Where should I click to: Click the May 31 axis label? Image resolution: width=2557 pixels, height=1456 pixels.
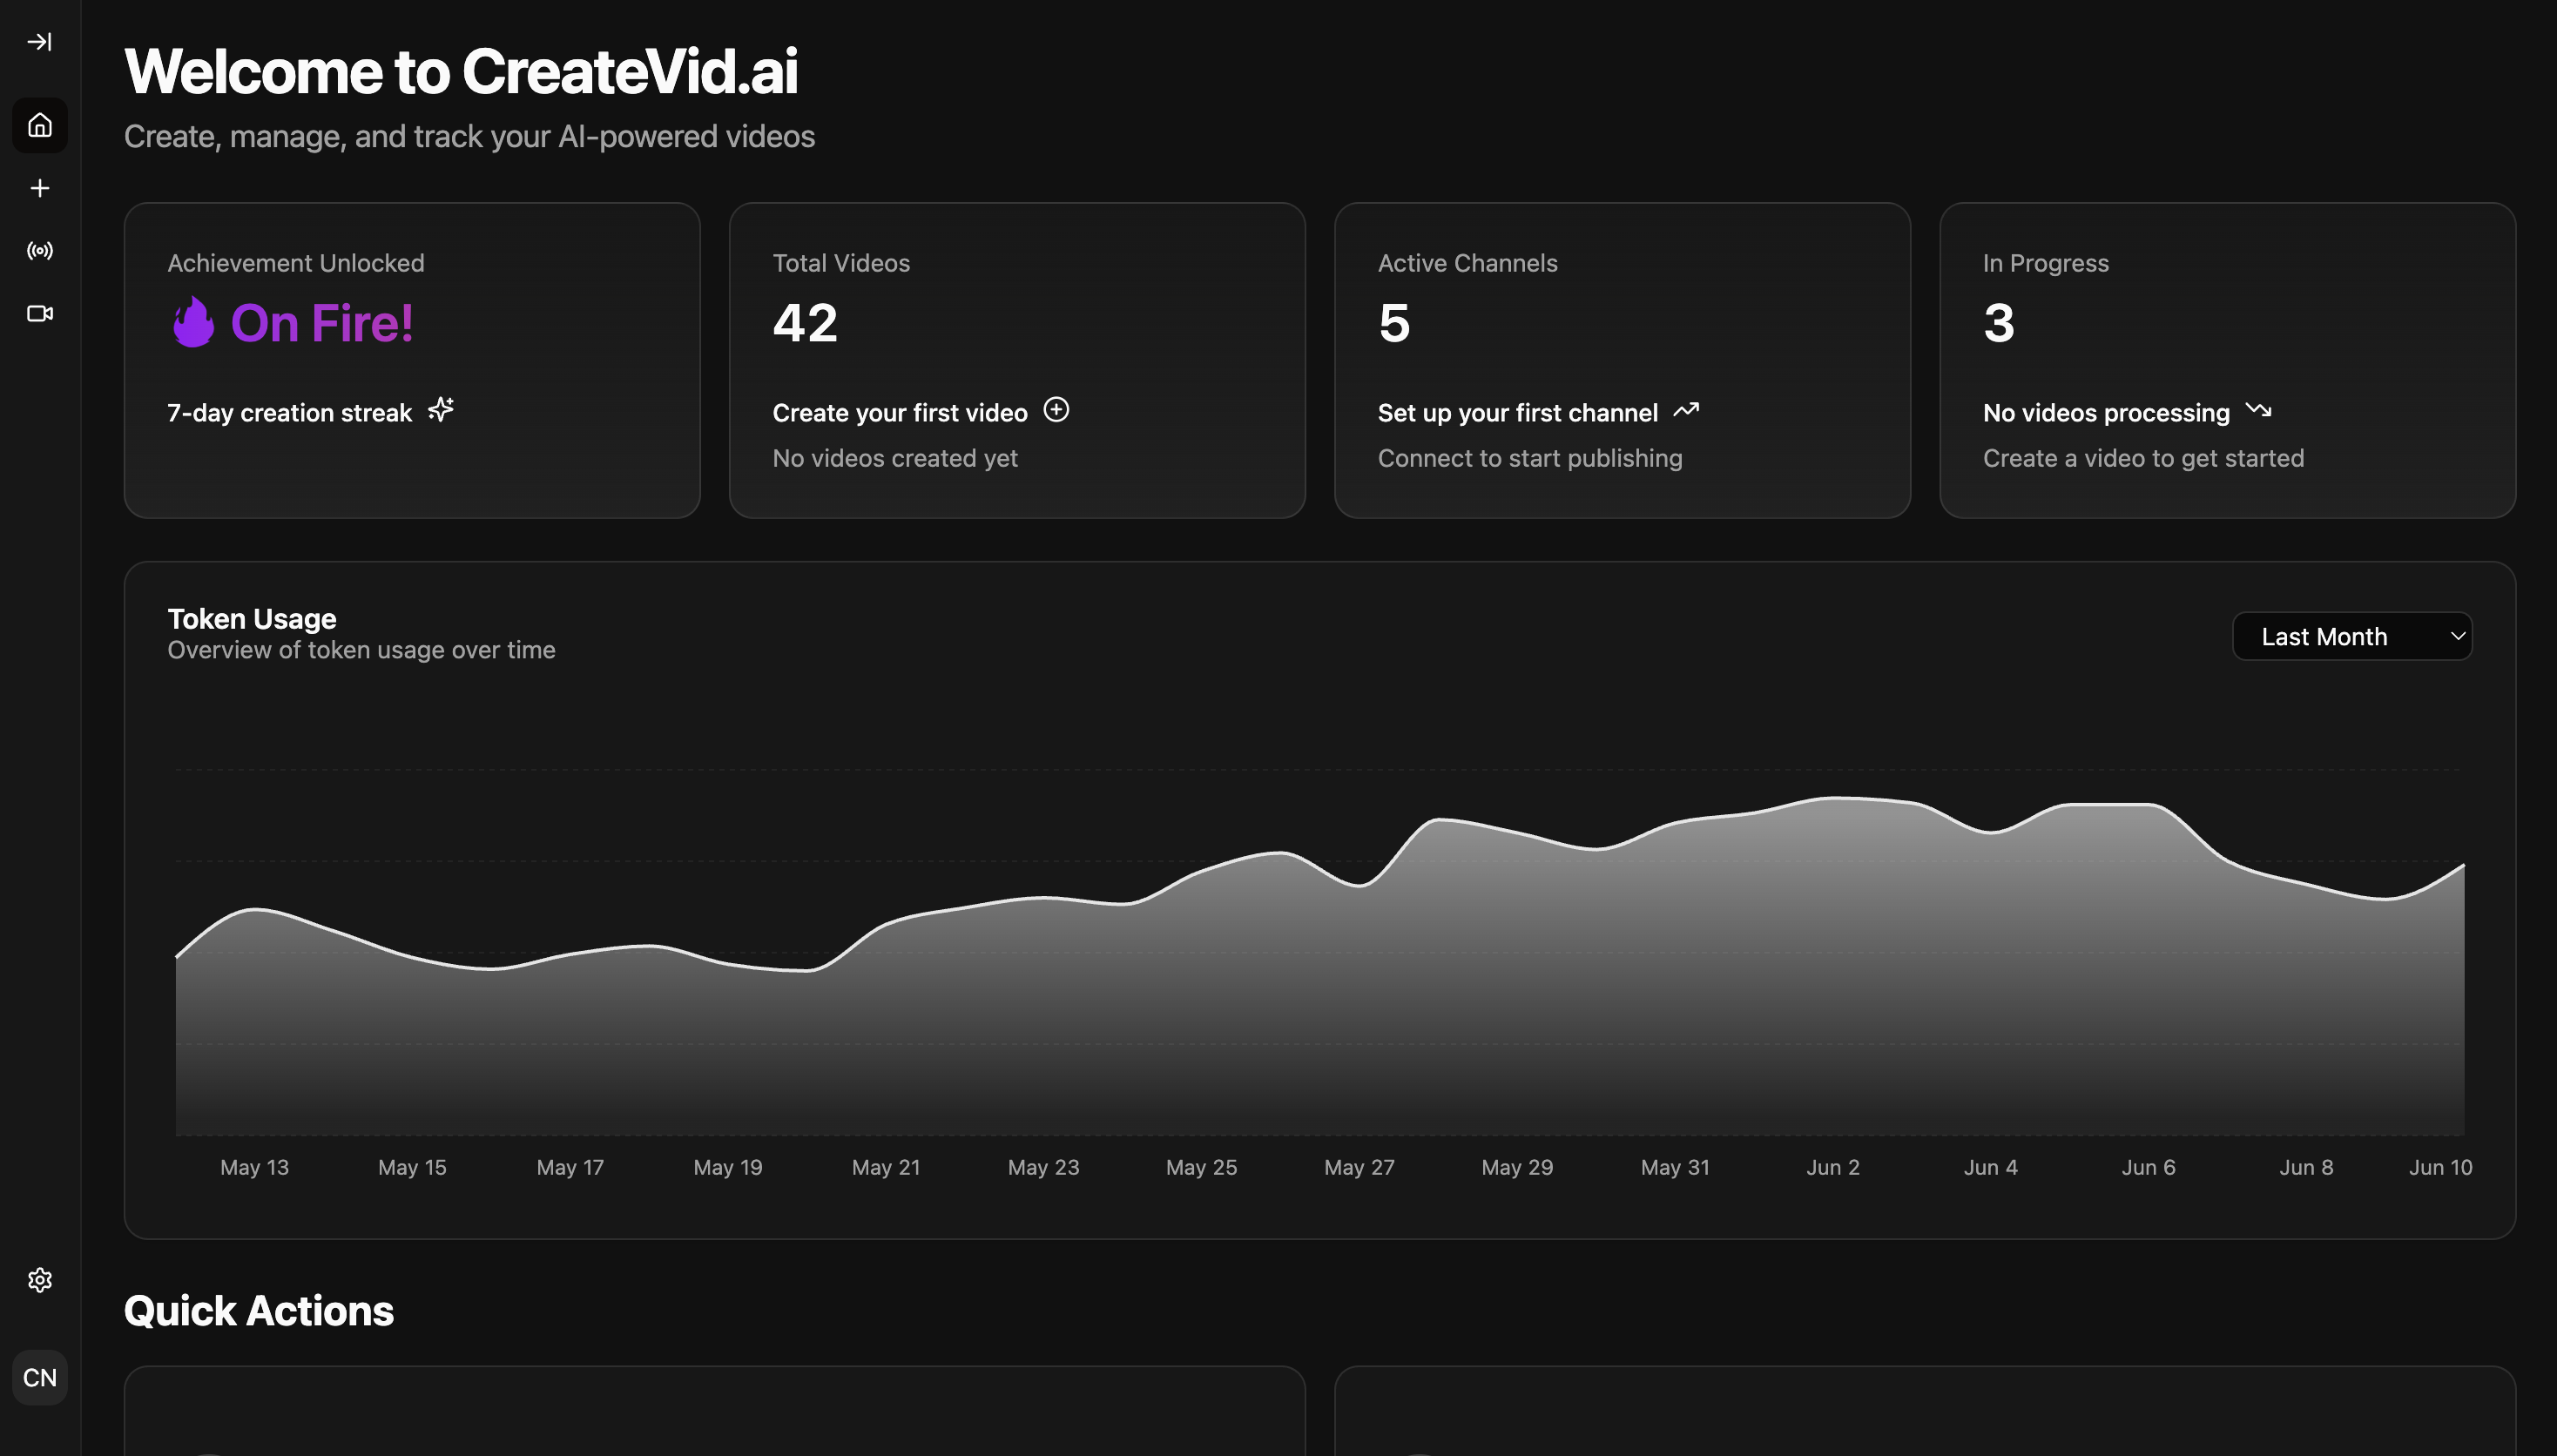(1675, 1167)
